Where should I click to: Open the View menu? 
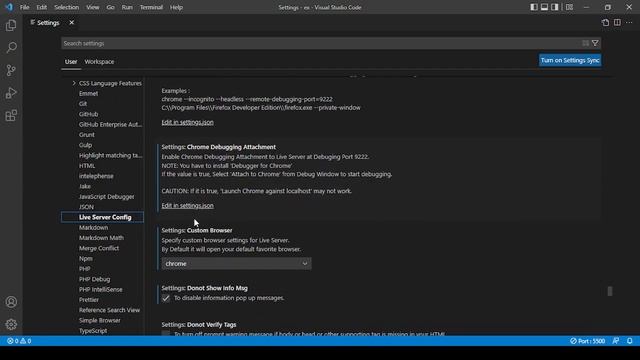93,7
